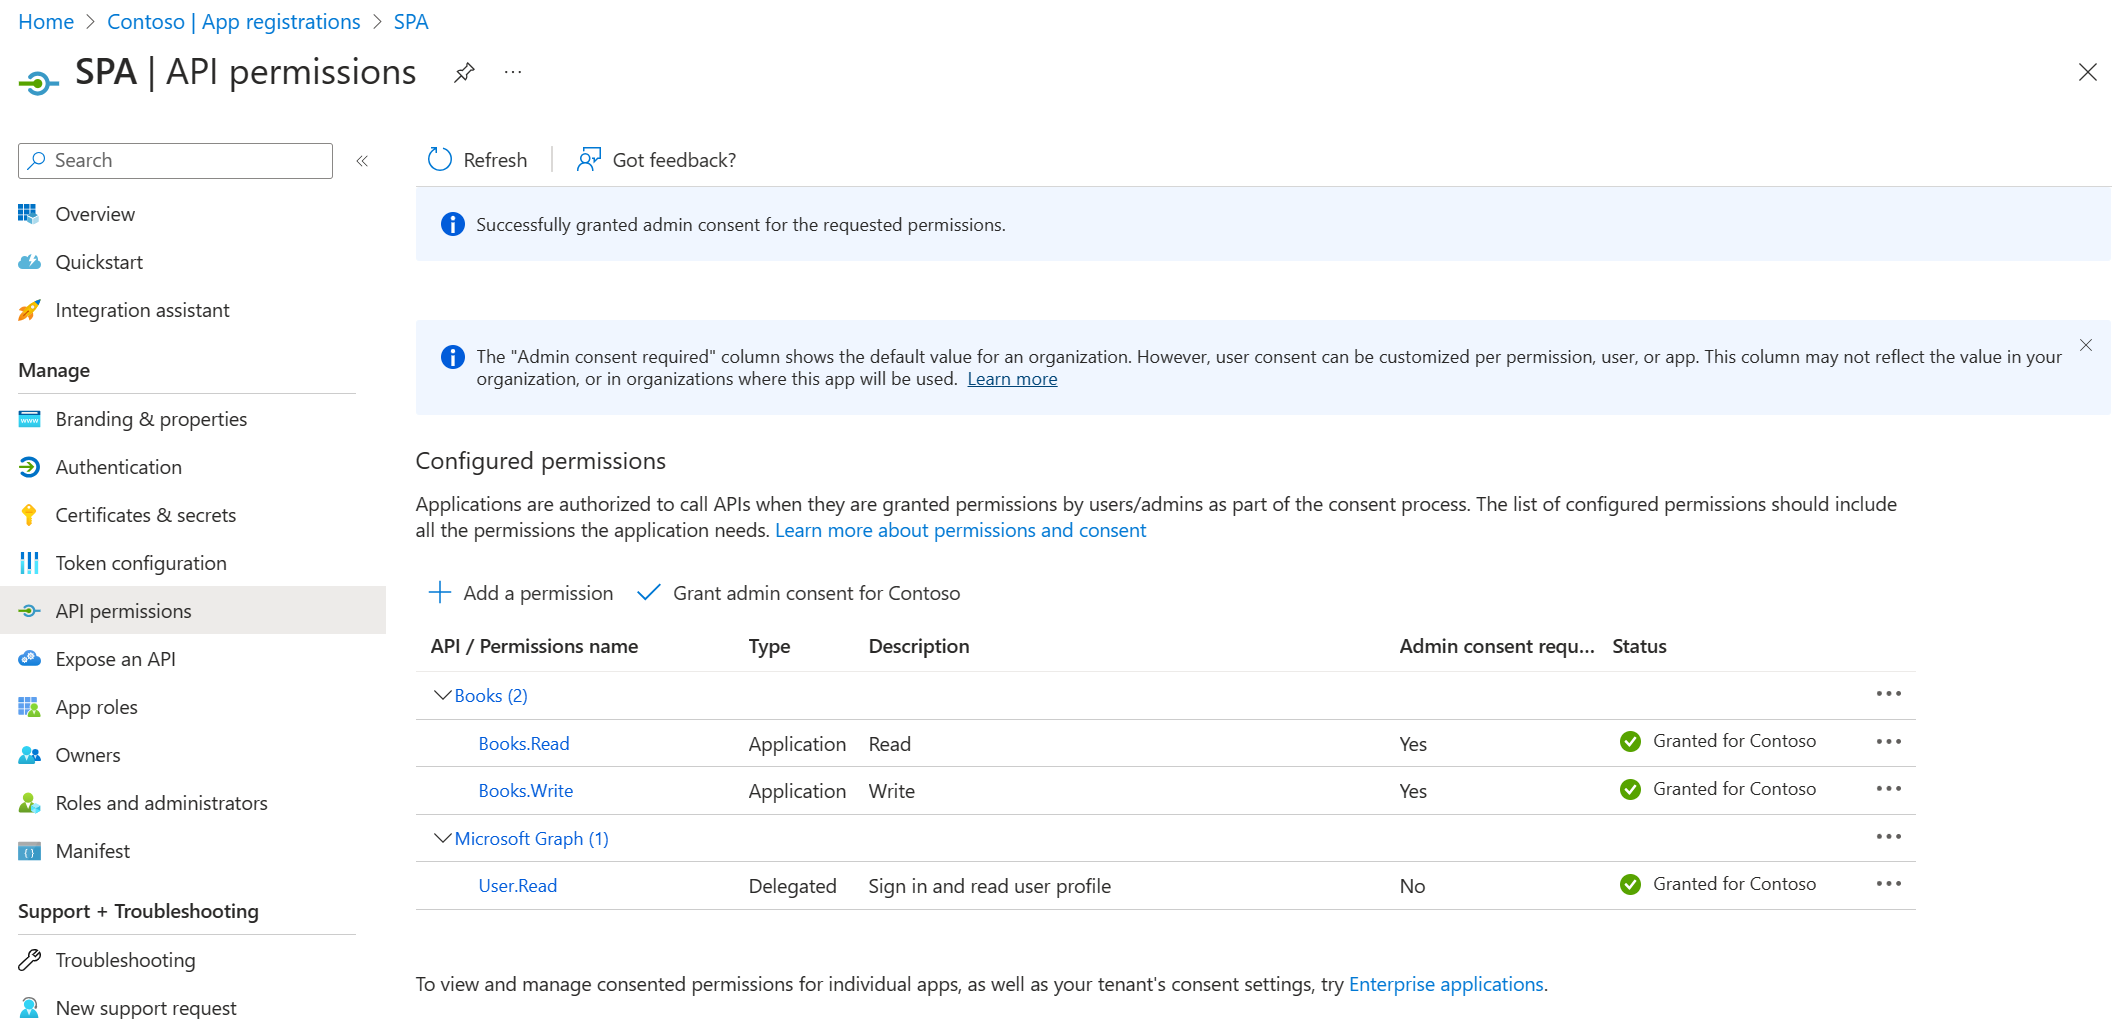The width and height of the screenshot is (2117, 1022).
Task: Open Got feedback panel
Action: pos(656,160)
